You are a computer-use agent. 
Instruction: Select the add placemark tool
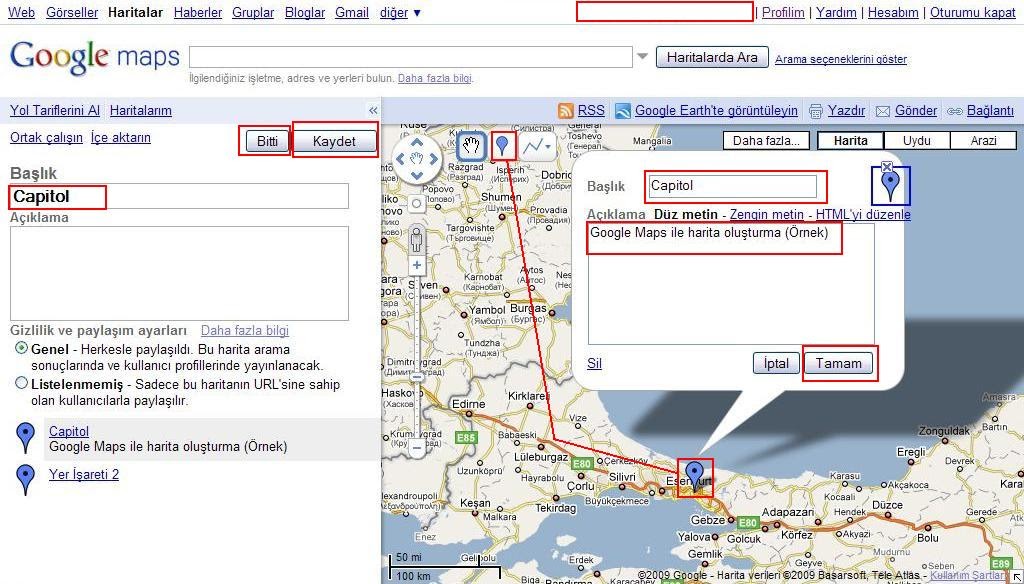(502, 146)
